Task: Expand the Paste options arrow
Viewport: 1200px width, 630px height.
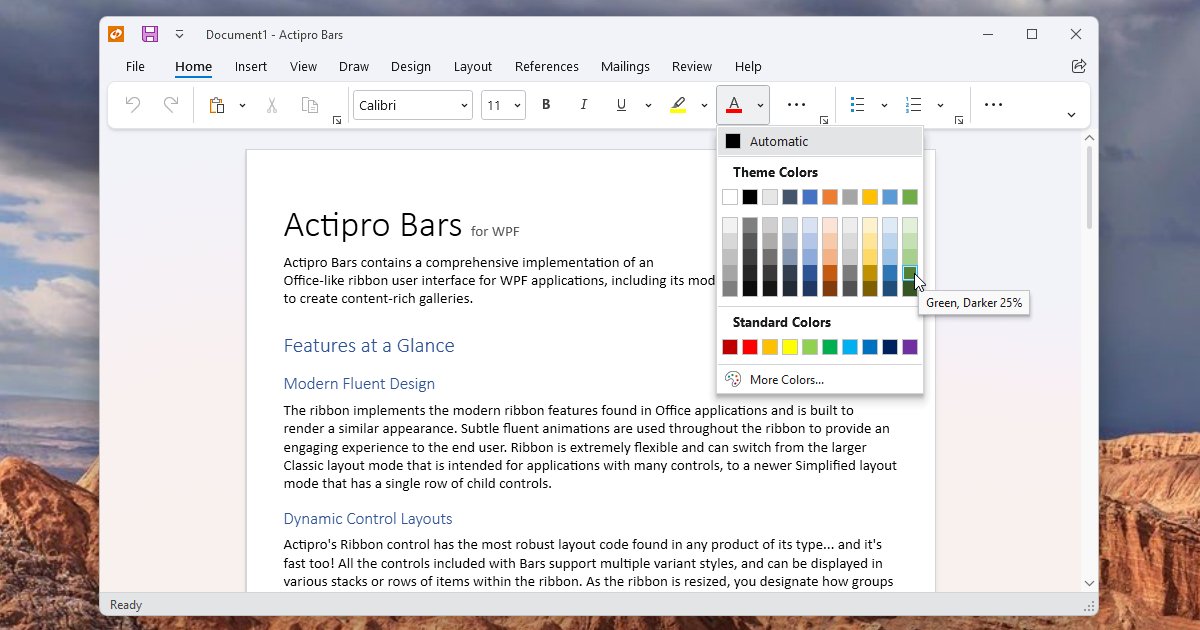Action: (x=242, y=105)
